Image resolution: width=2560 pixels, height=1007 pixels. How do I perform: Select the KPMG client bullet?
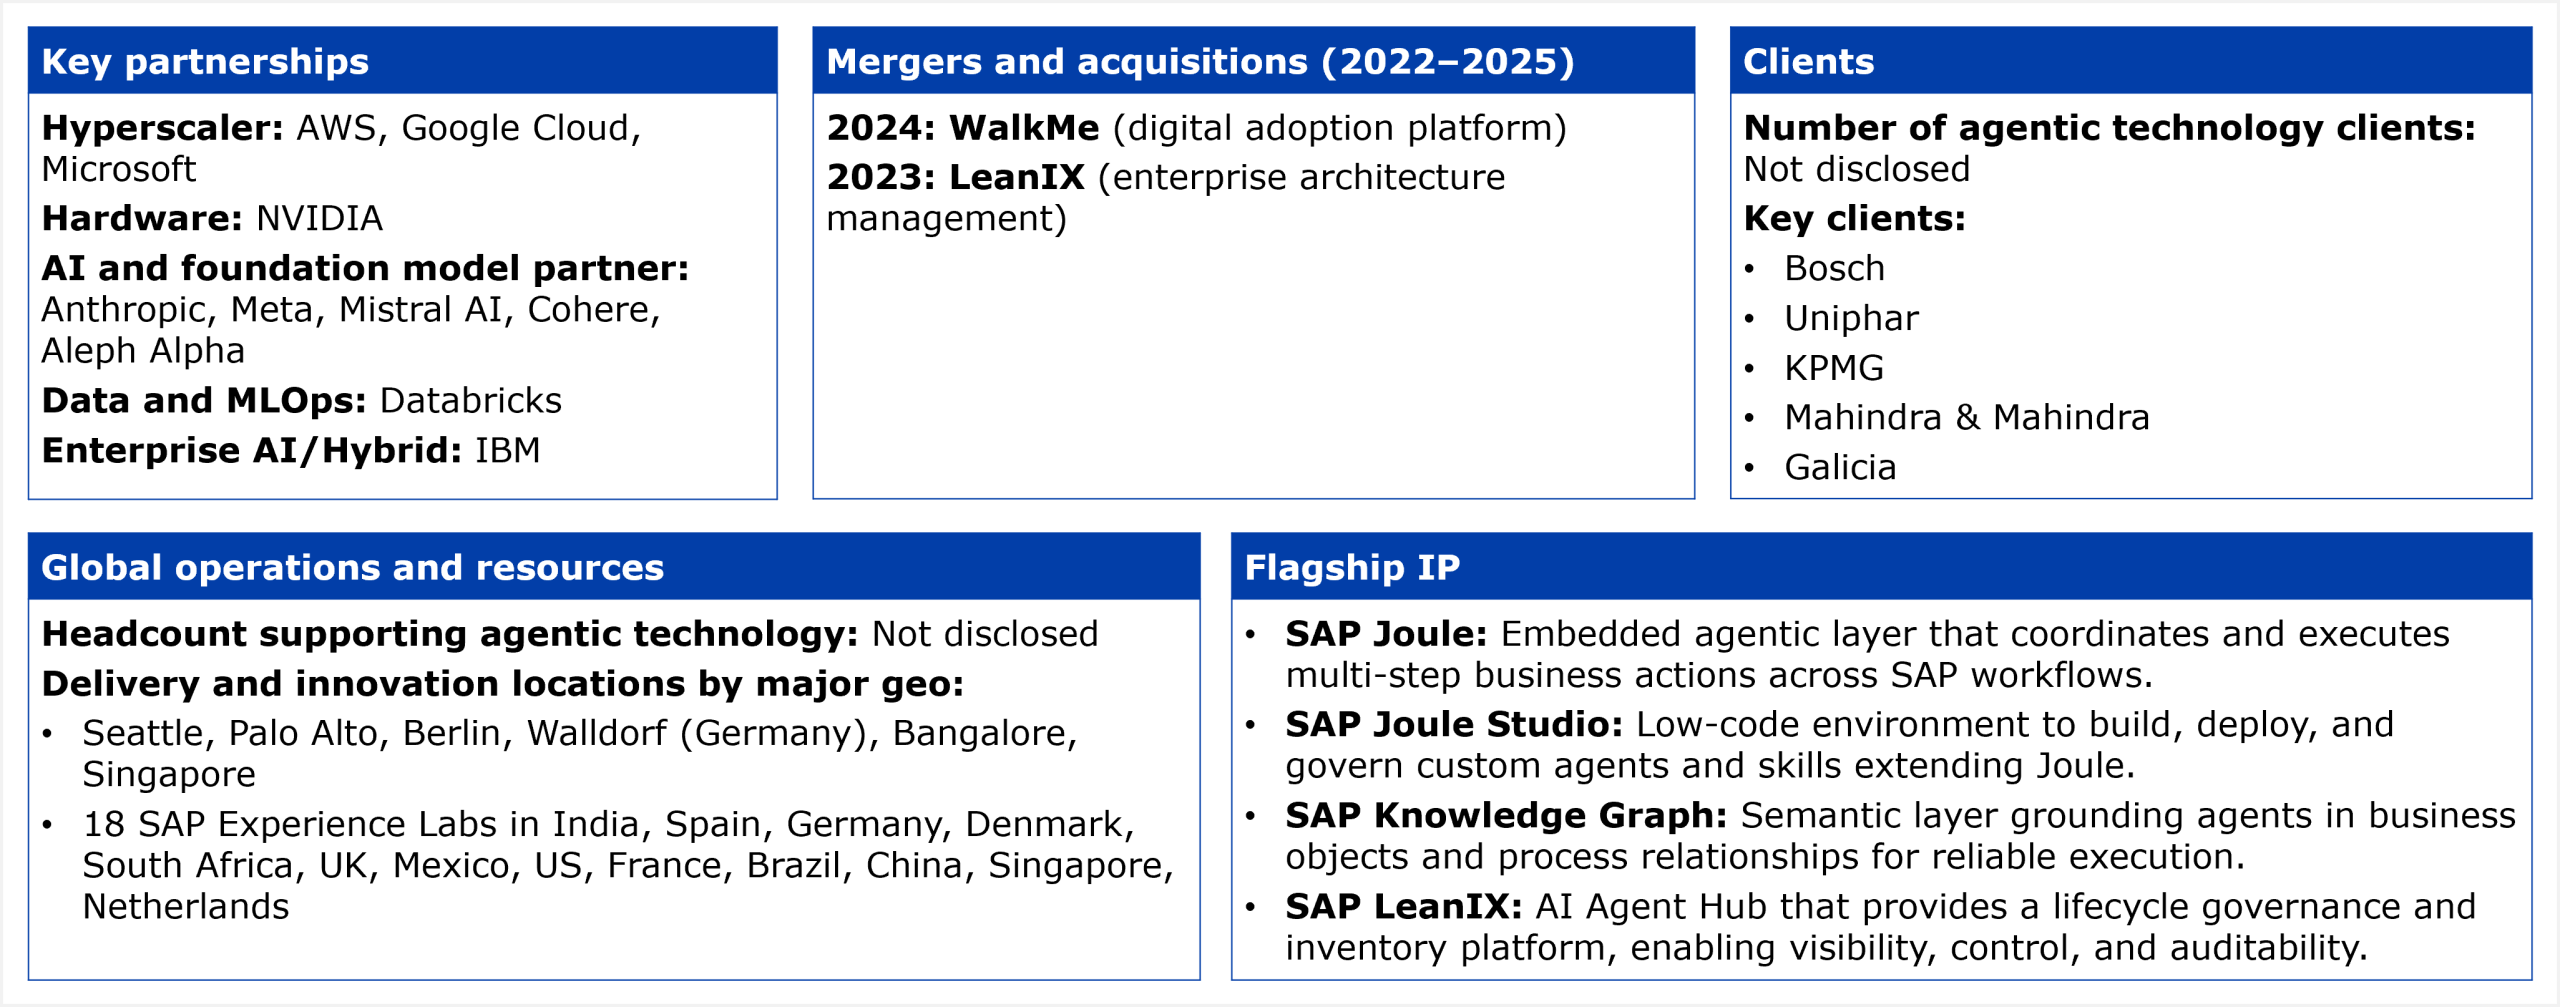(x=1834, y=368)
